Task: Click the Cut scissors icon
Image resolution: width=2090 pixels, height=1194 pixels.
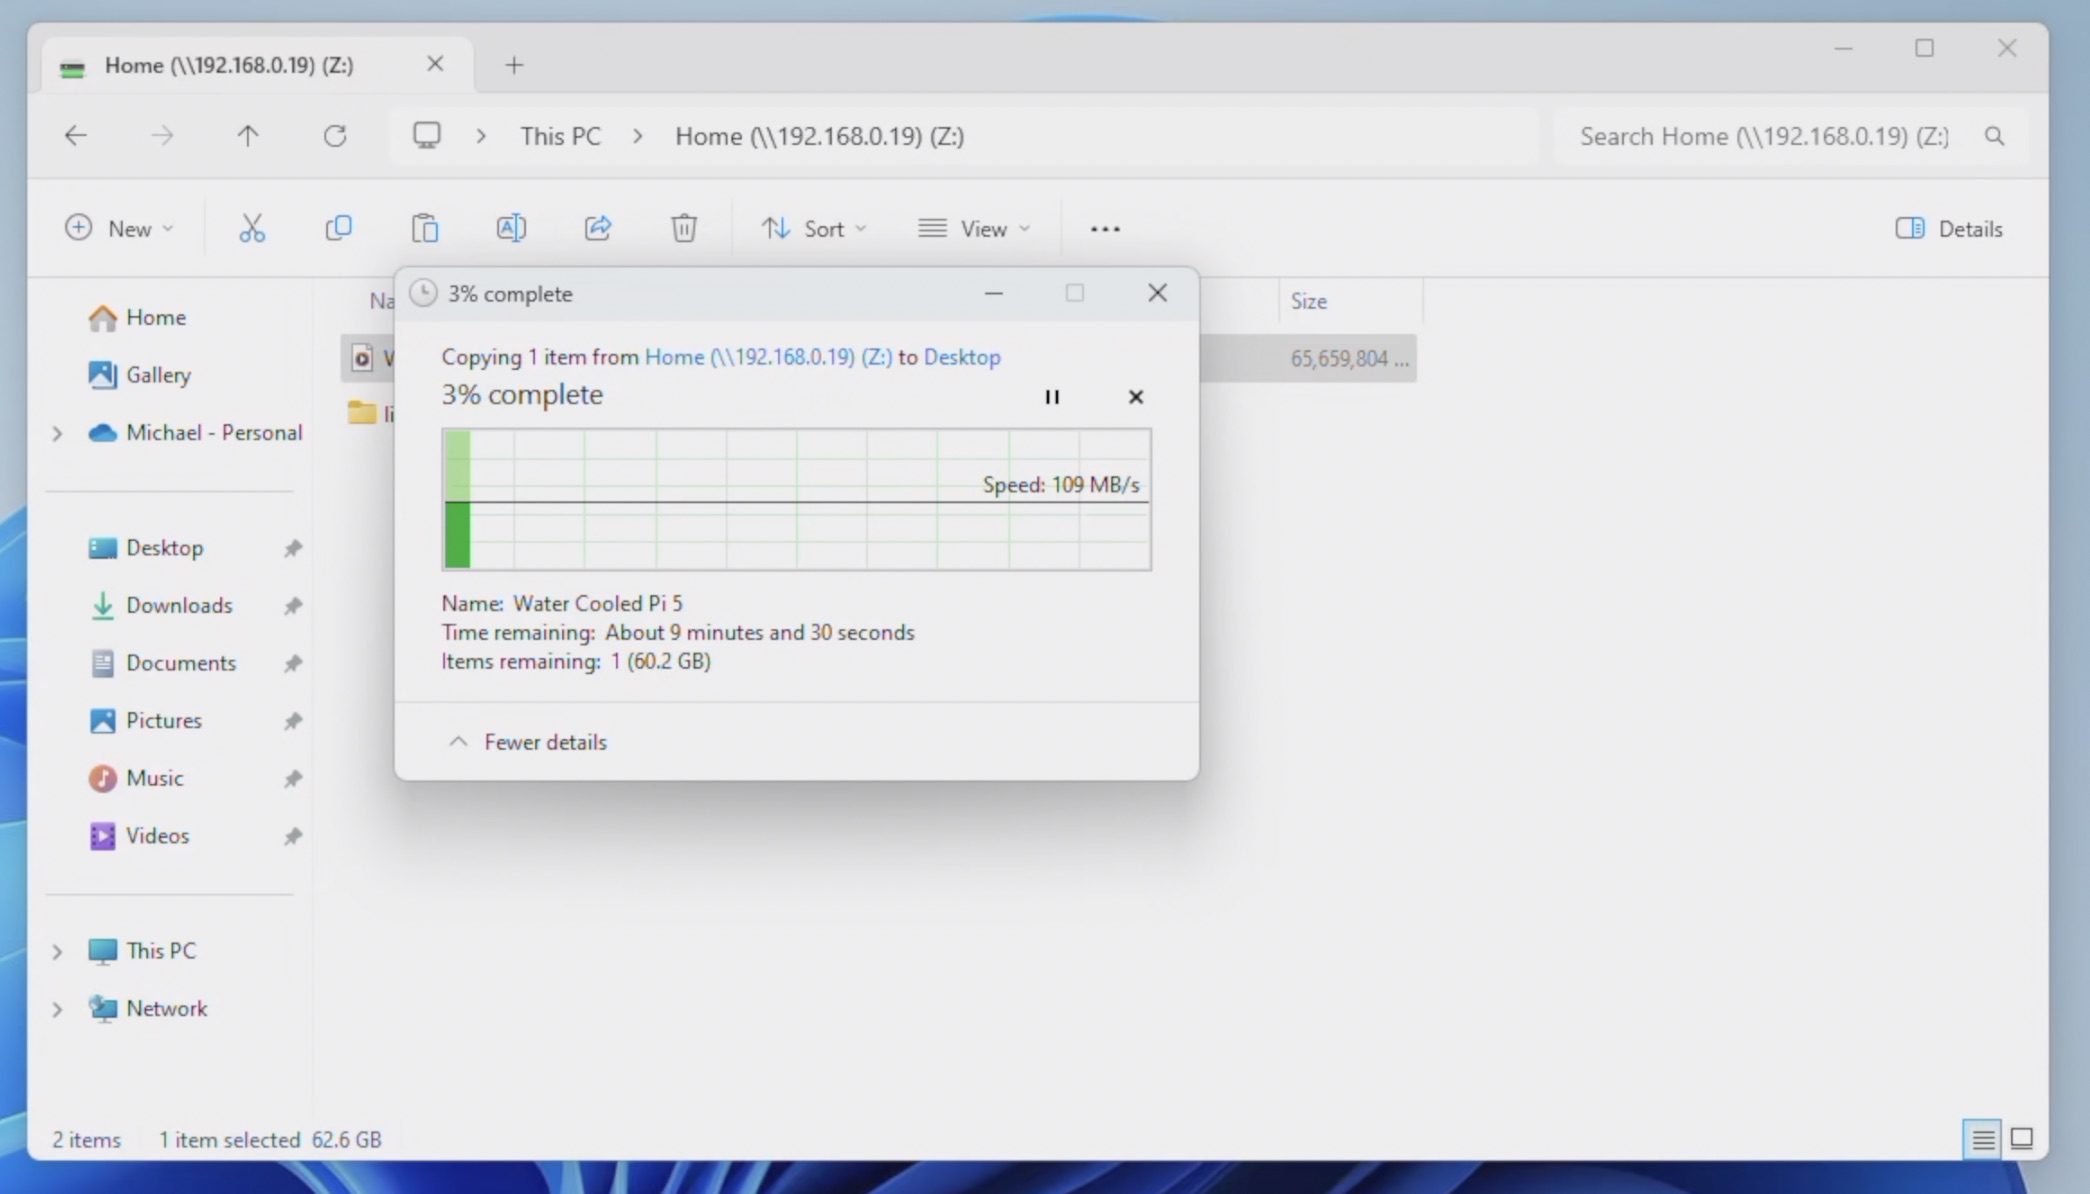Action: pos(252,229)
